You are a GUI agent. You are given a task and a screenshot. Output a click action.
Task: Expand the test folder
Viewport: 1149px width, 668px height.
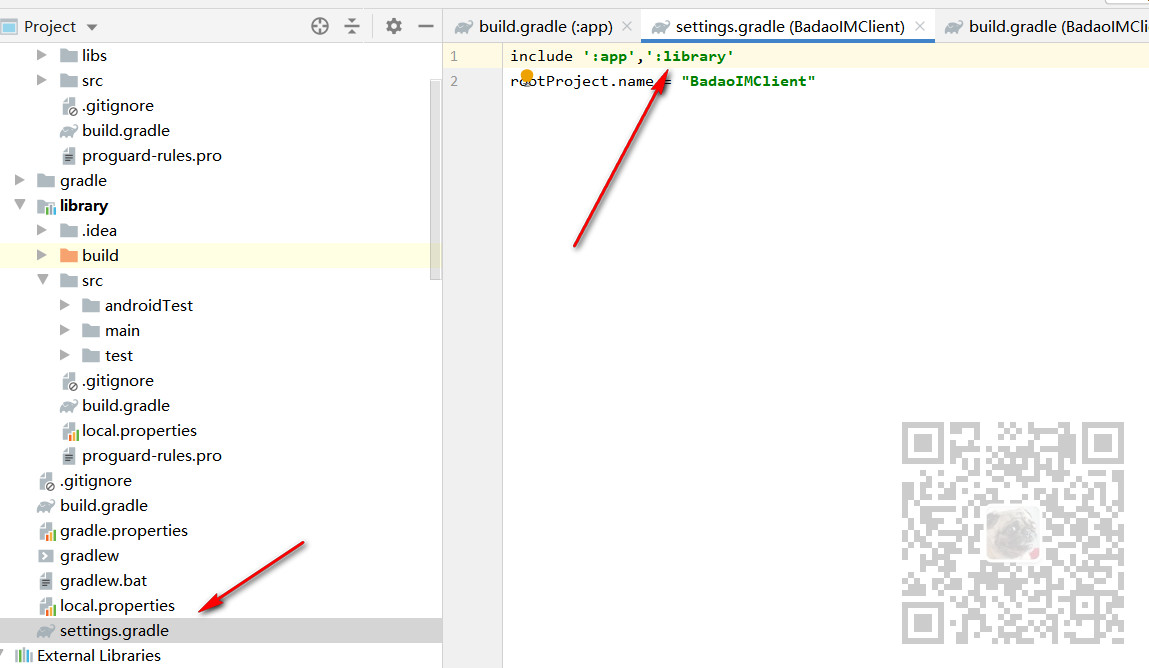point(64,355)
